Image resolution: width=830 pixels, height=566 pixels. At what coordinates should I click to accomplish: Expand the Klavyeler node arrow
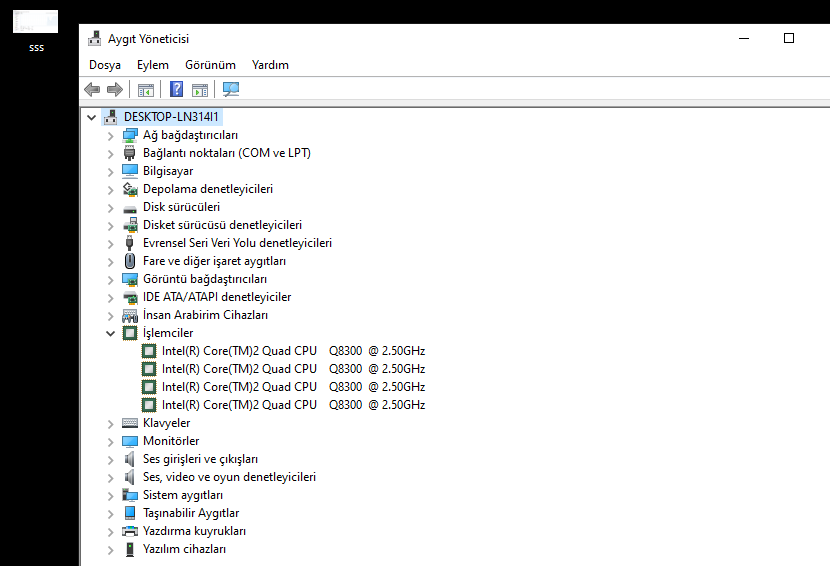pos(111,424)
